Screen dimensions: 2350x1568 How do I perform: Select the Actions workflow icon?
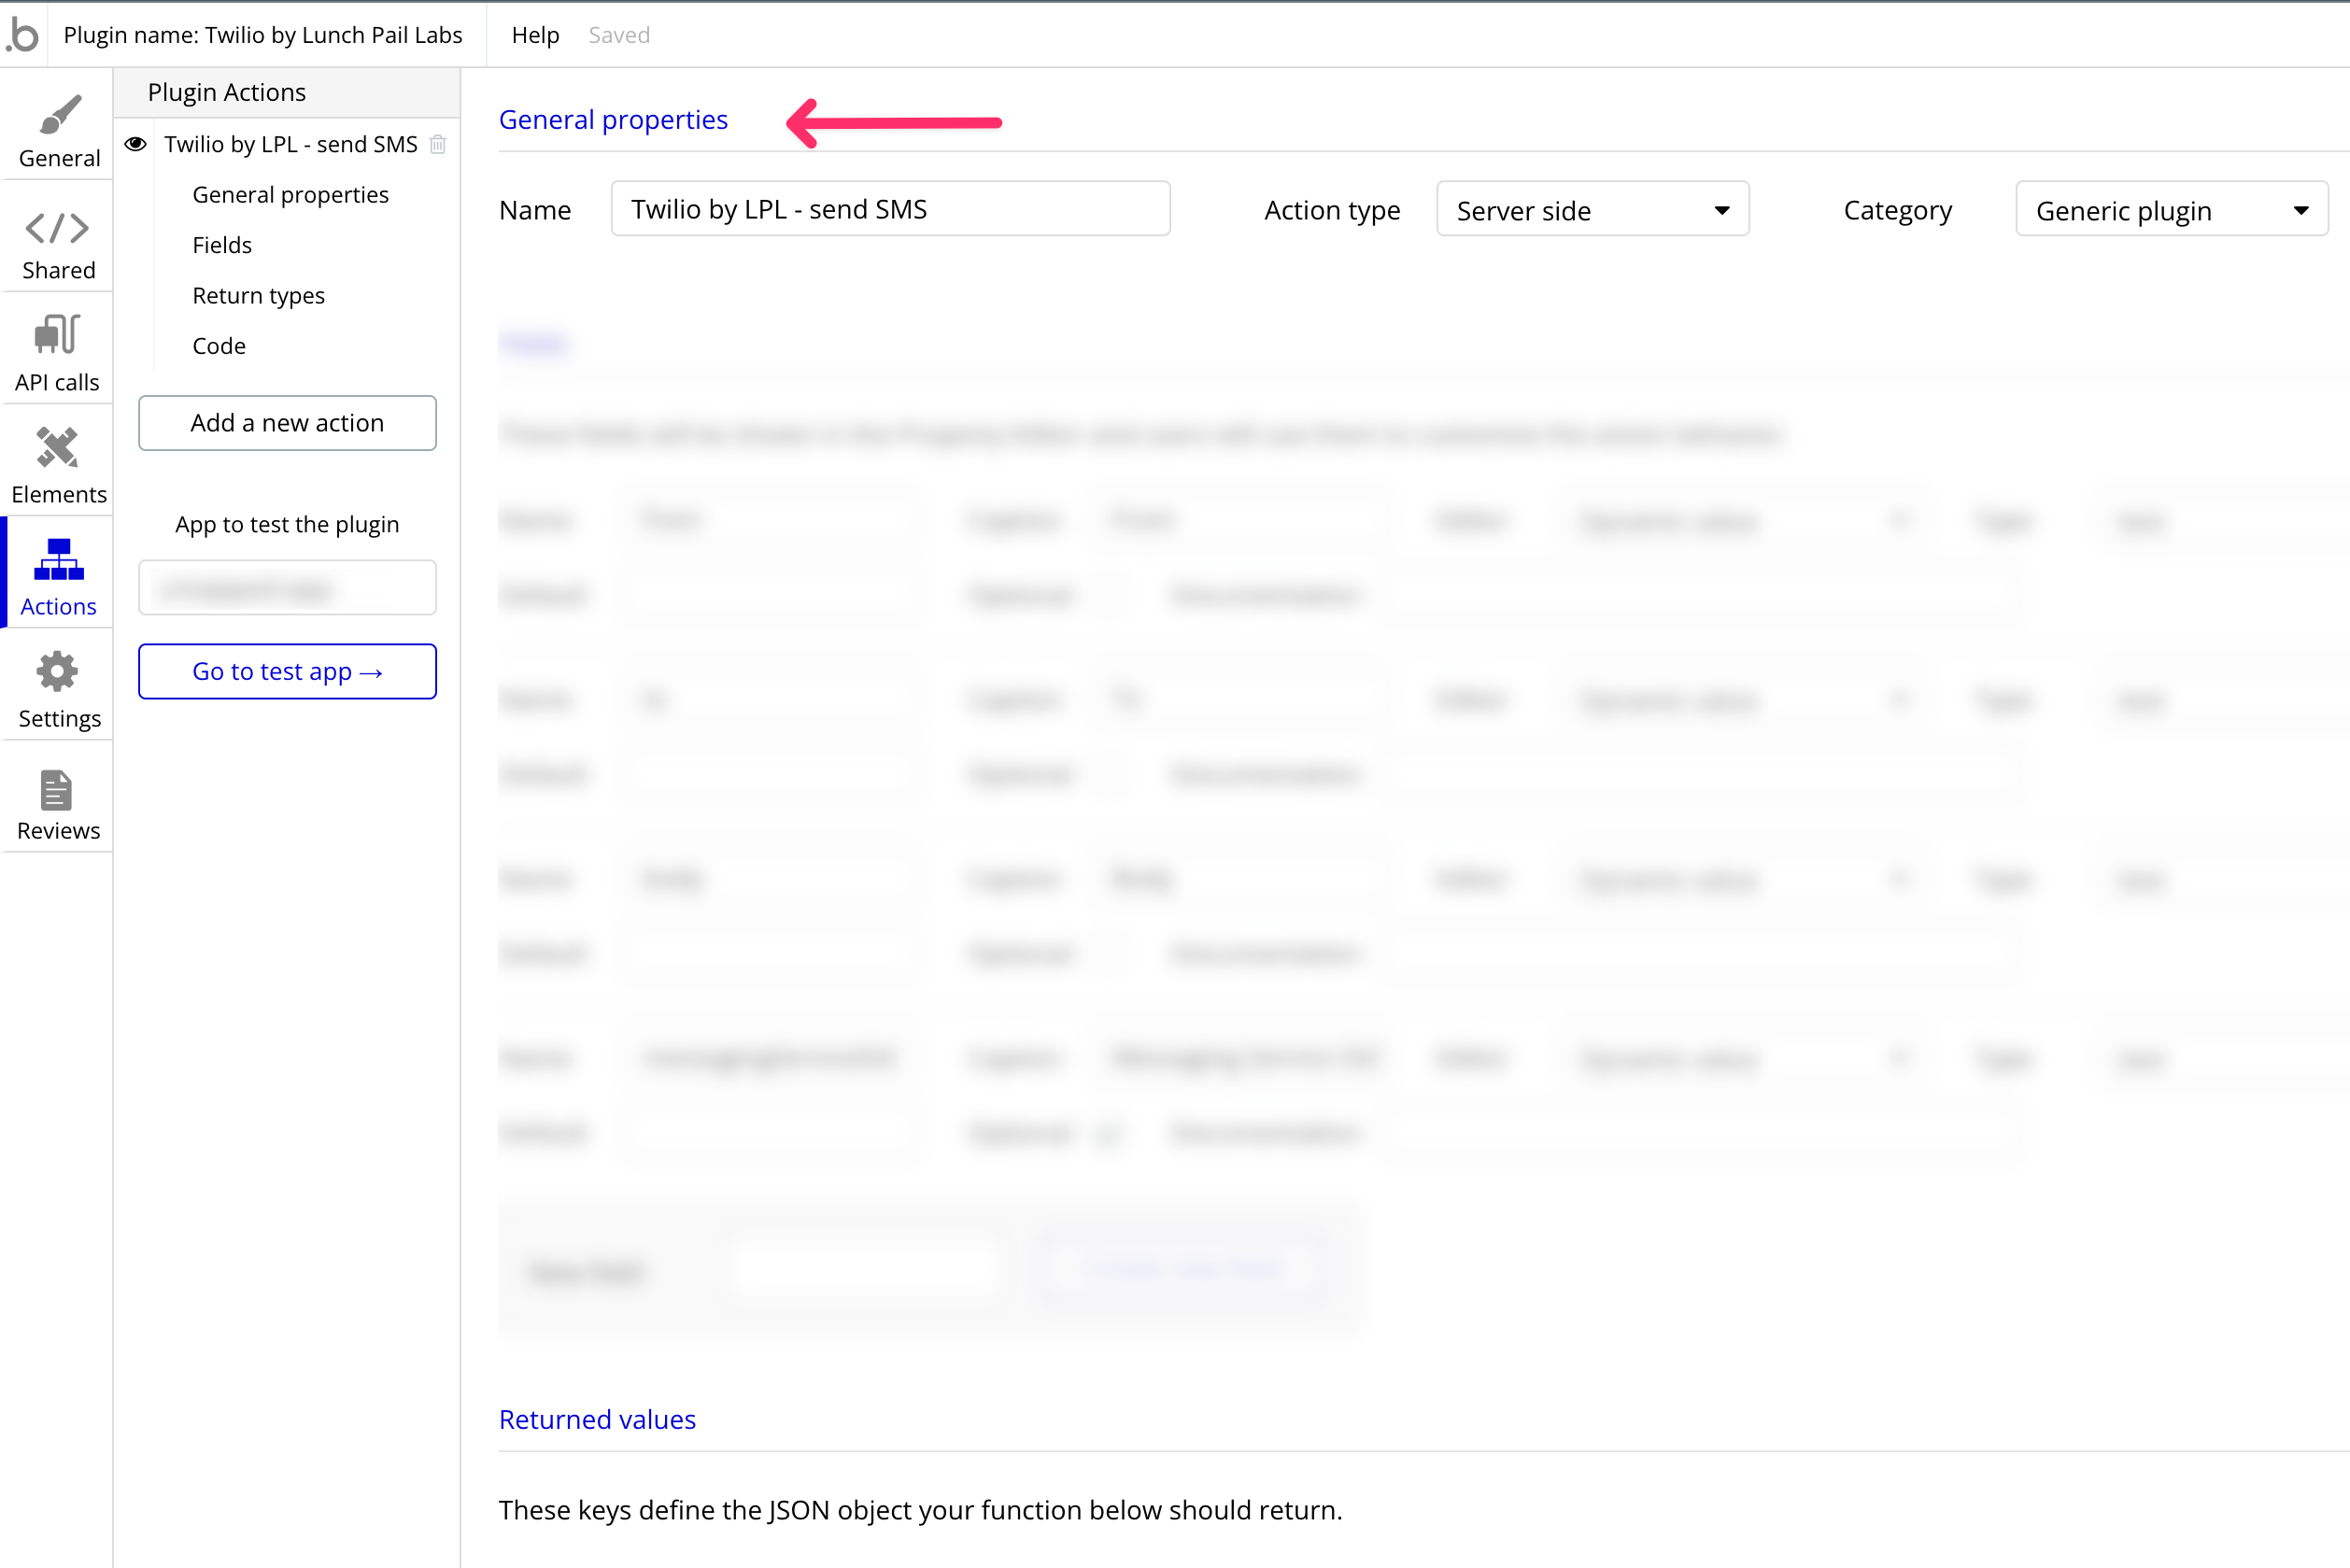(x=58, y=560)
